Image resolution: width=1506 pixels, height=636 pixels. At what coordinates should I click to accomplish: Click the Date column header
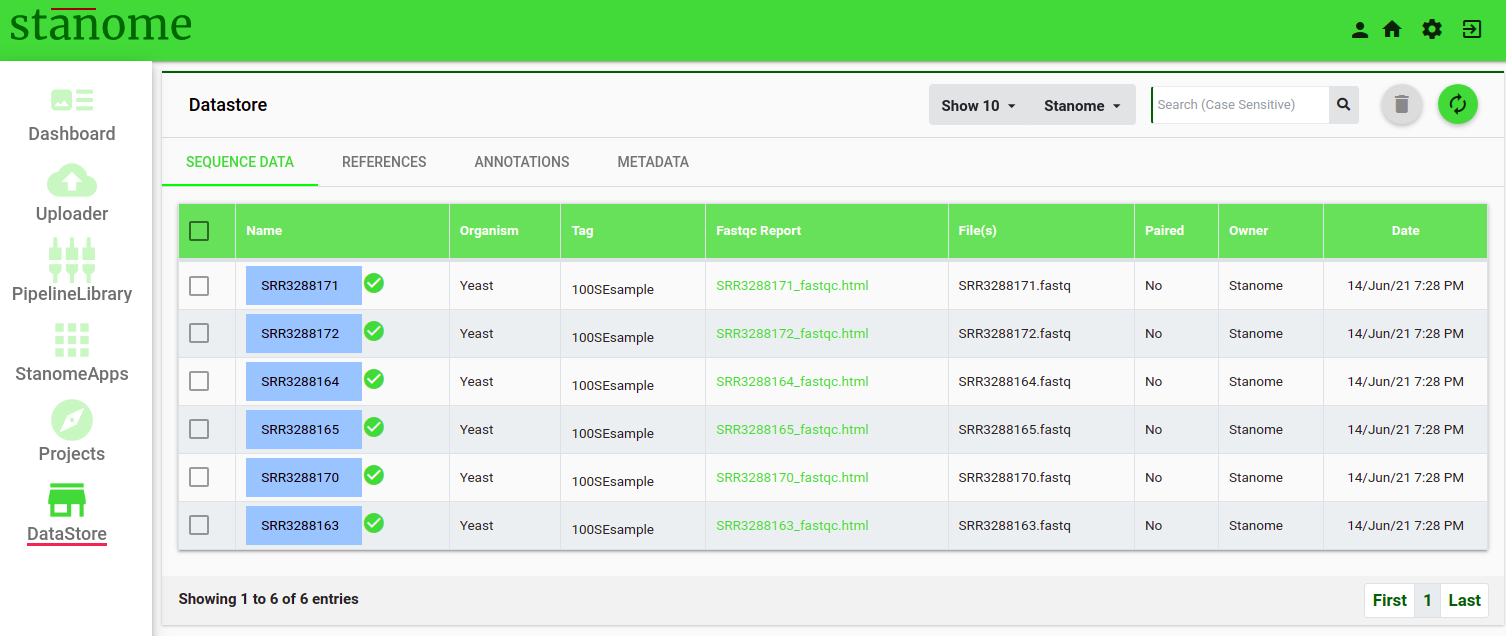pyautogui.click(x=1405, y=231)
